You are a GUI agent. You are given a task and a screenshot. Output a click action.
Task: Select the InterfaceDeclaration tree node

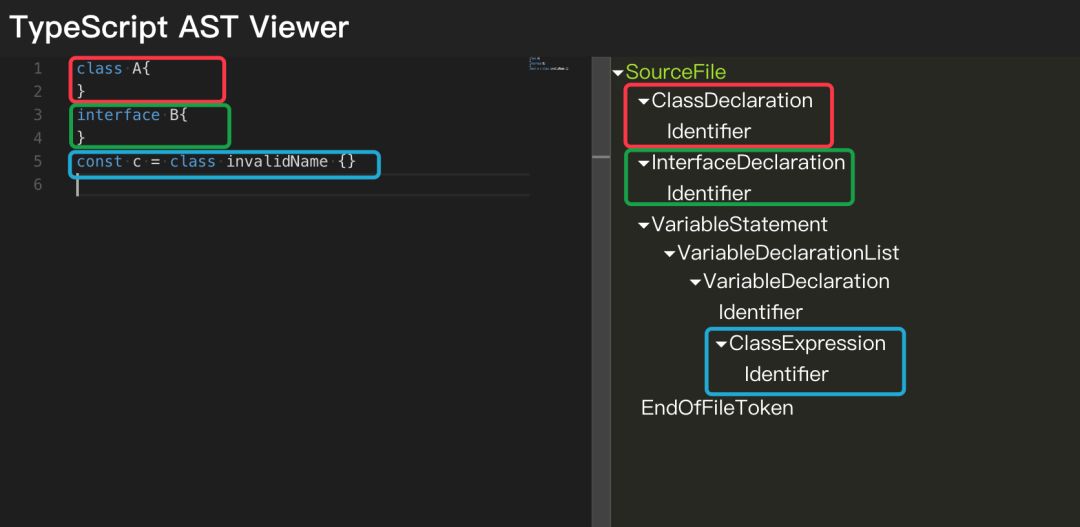tap(748, 163)
